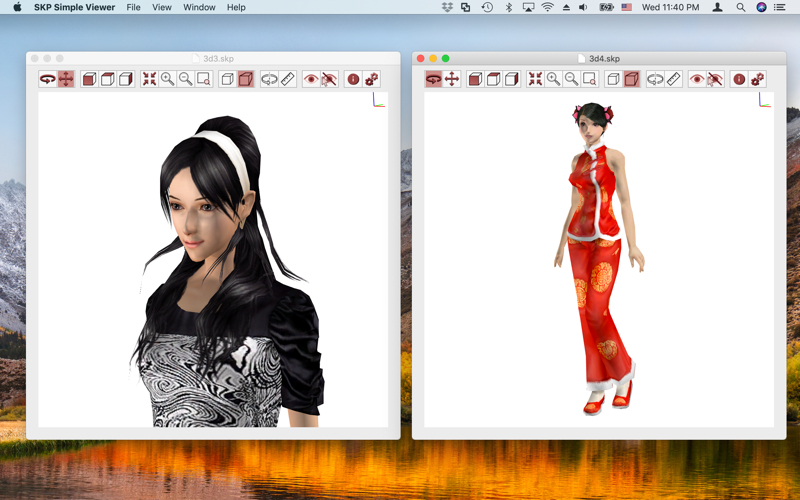Switch to right side view cube in 3d4.skp window

point(511,79)
